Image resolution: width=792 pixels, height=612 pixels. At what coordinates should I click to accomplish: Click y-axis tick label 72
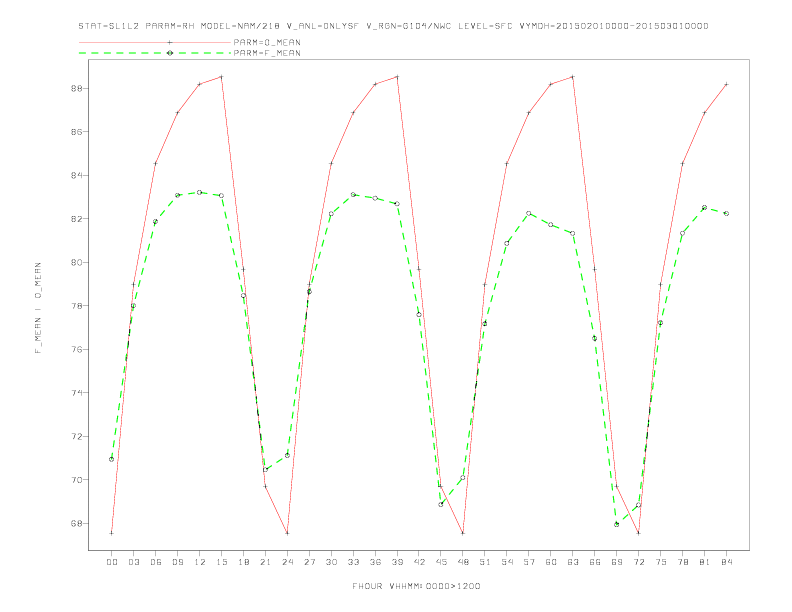[77, 436]
